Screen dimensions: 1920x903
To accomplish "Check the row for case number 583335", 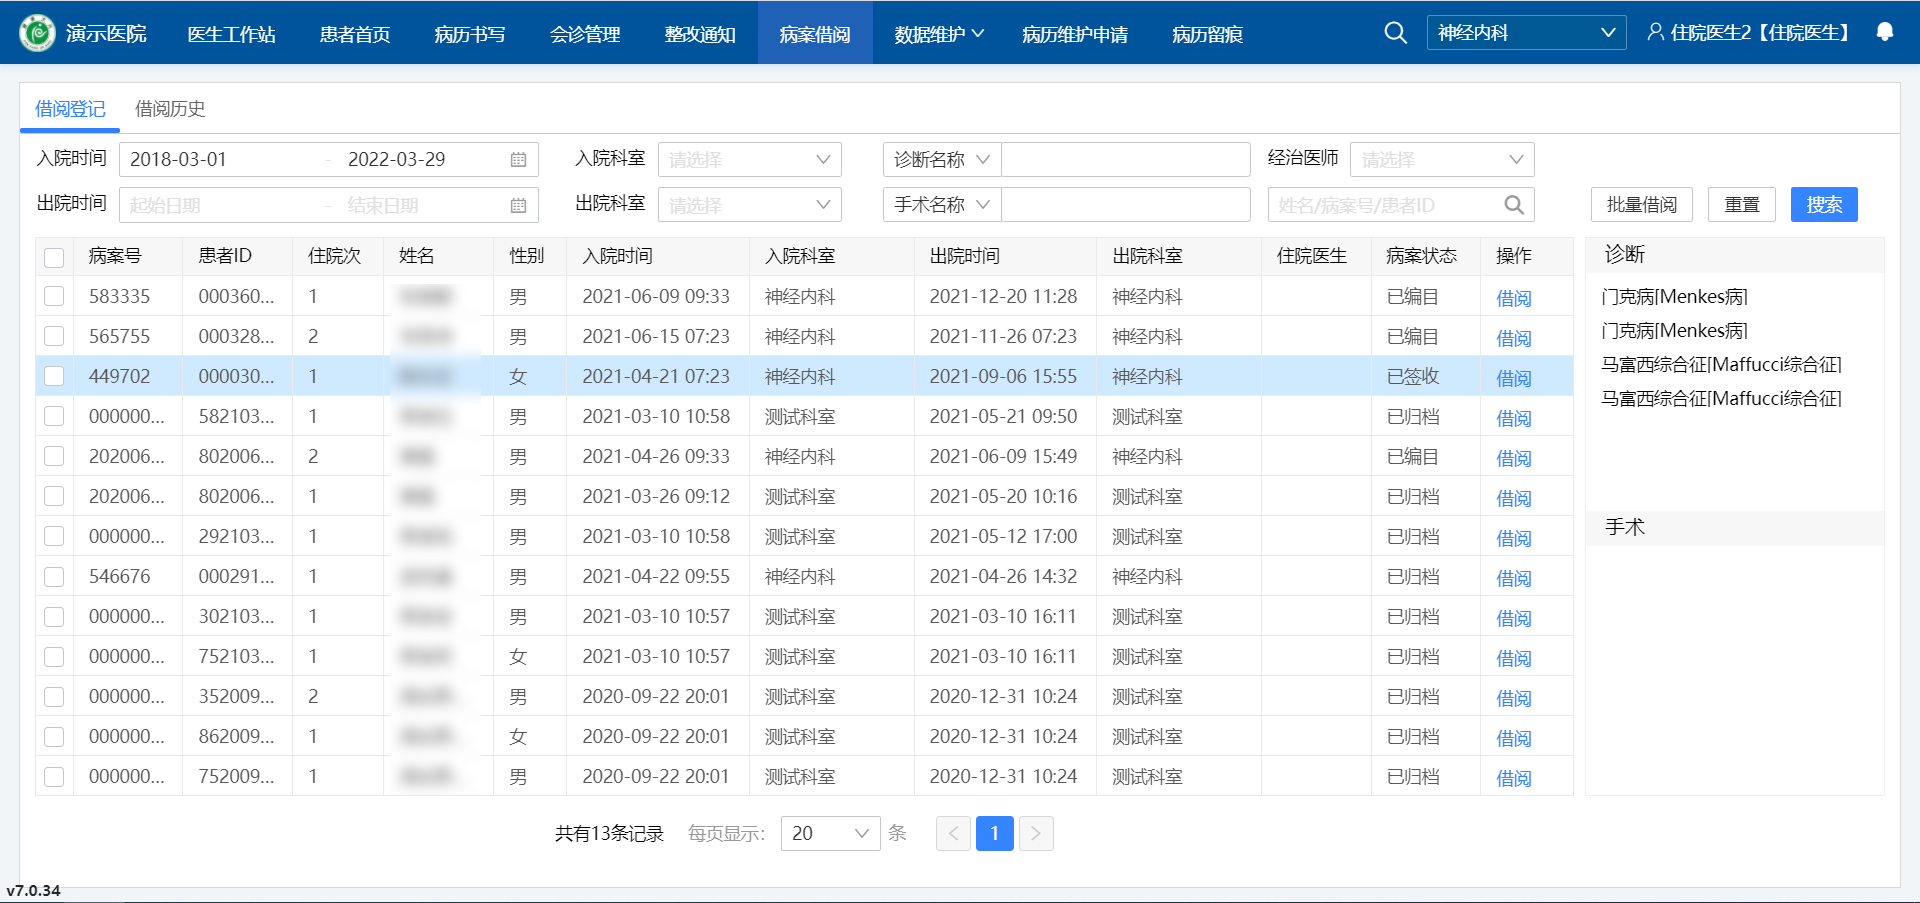I will point(54,296).
